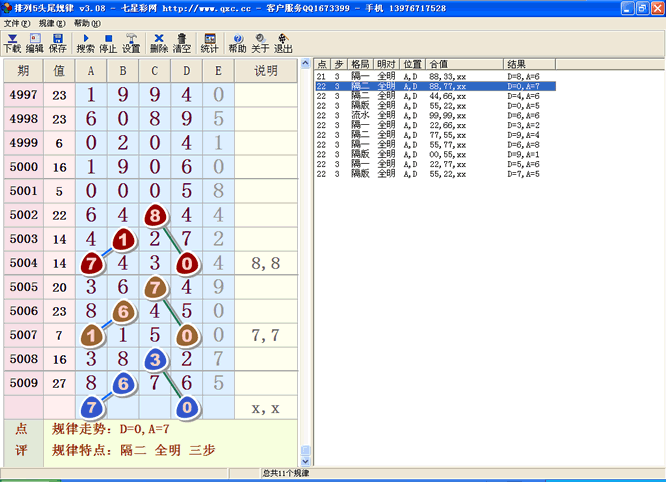Click the scroll up arrow of number table

point(305,64)
